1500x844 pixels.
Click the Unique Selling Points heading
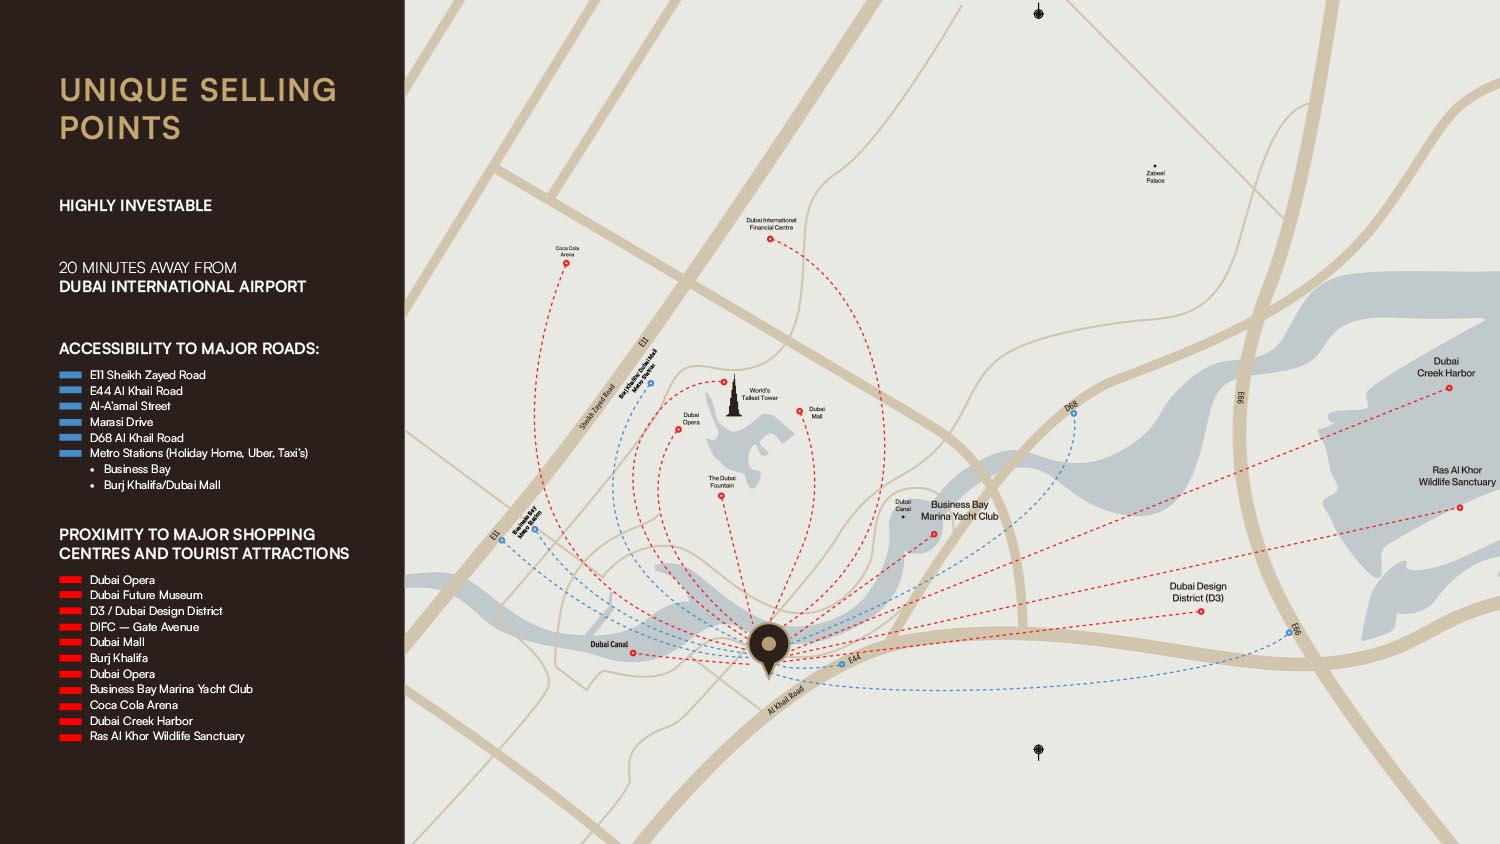(x=198, y=109)
